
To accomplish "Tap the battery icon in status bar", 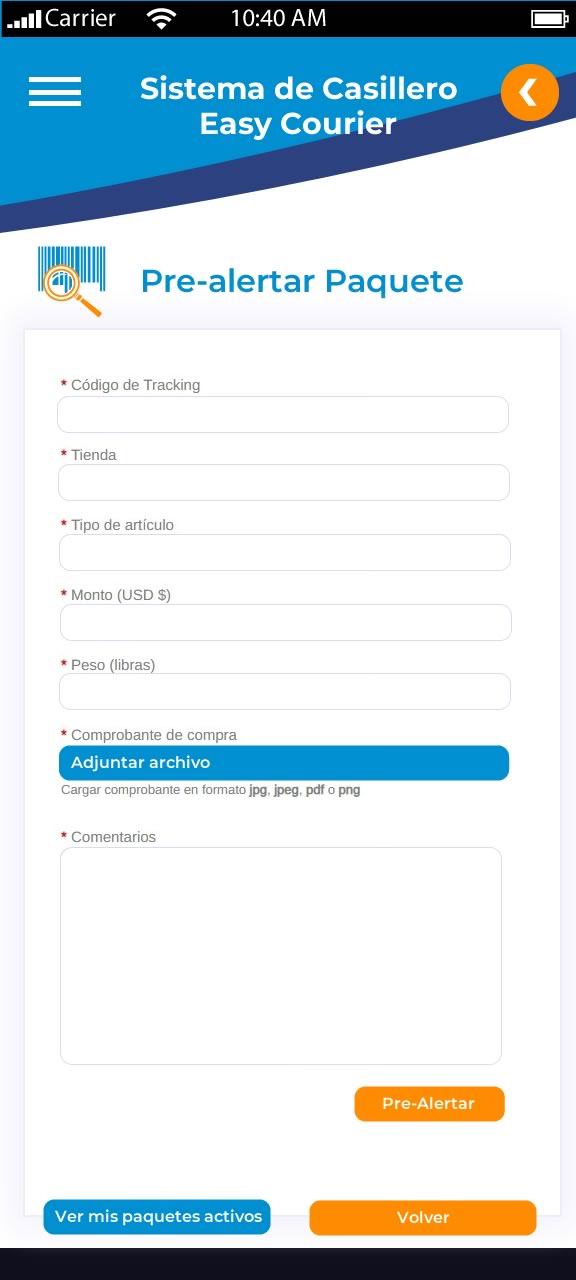I will 549,18.
